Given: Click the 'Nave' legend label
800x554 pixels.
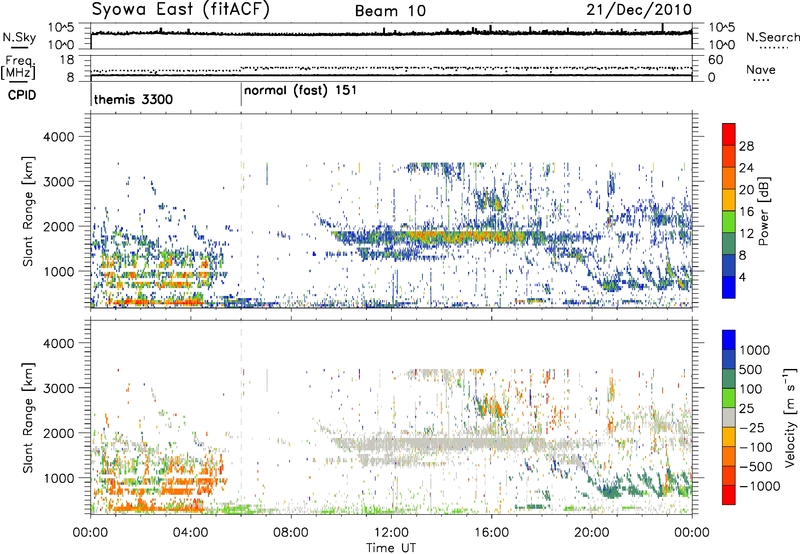Looking at the screenshot, I should 760,69.
